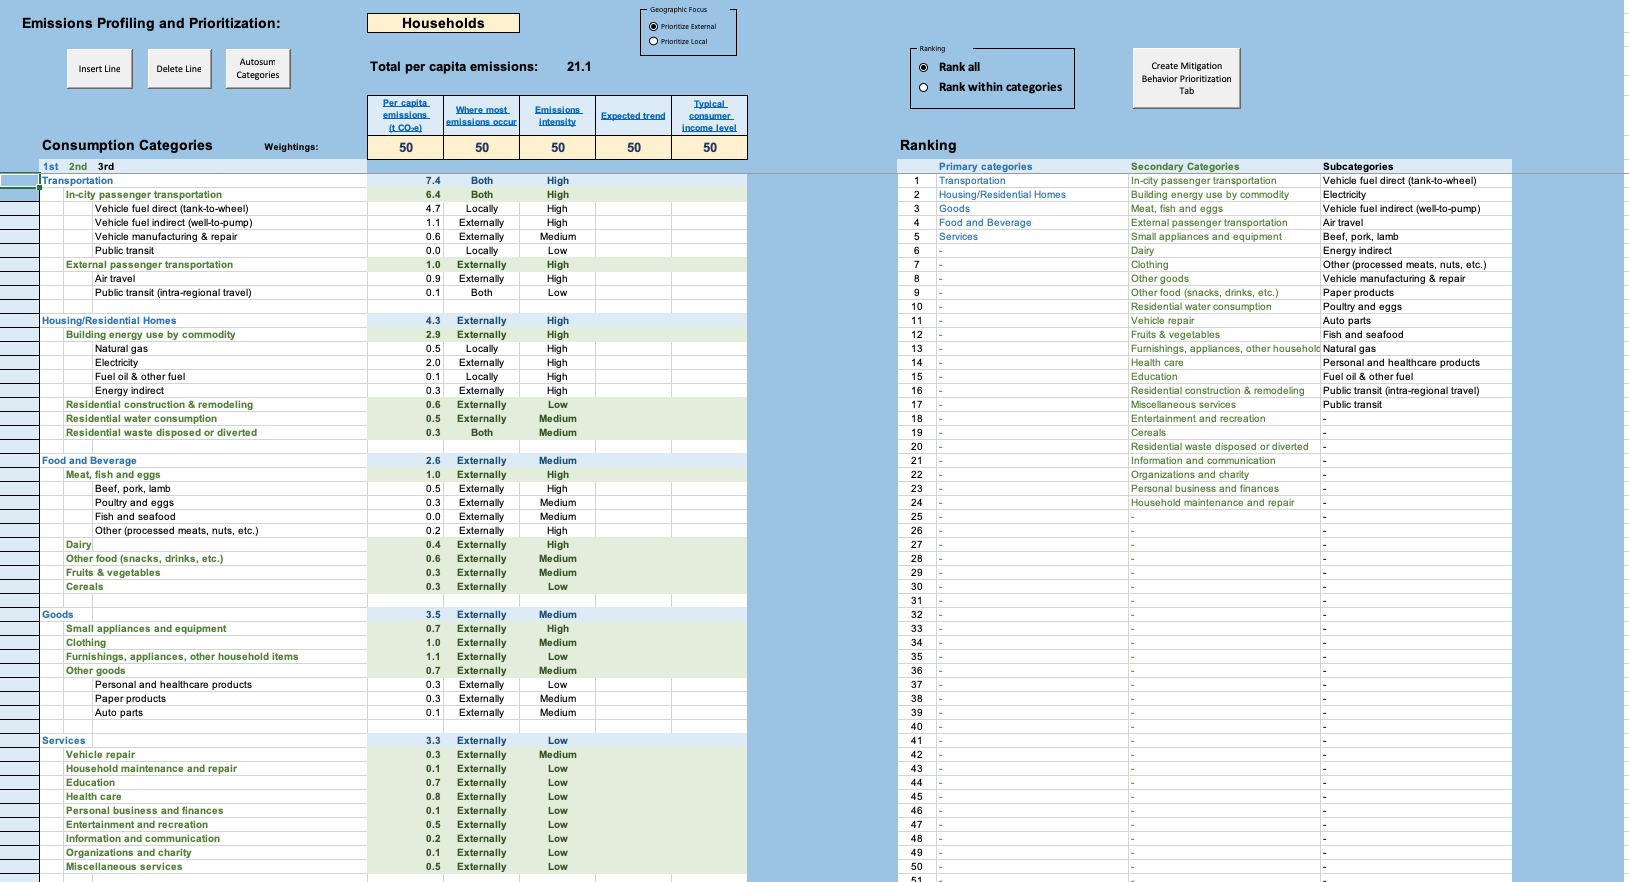Select the Air travel consumption row
1629x882 pixels.
[x=393, y=279]
